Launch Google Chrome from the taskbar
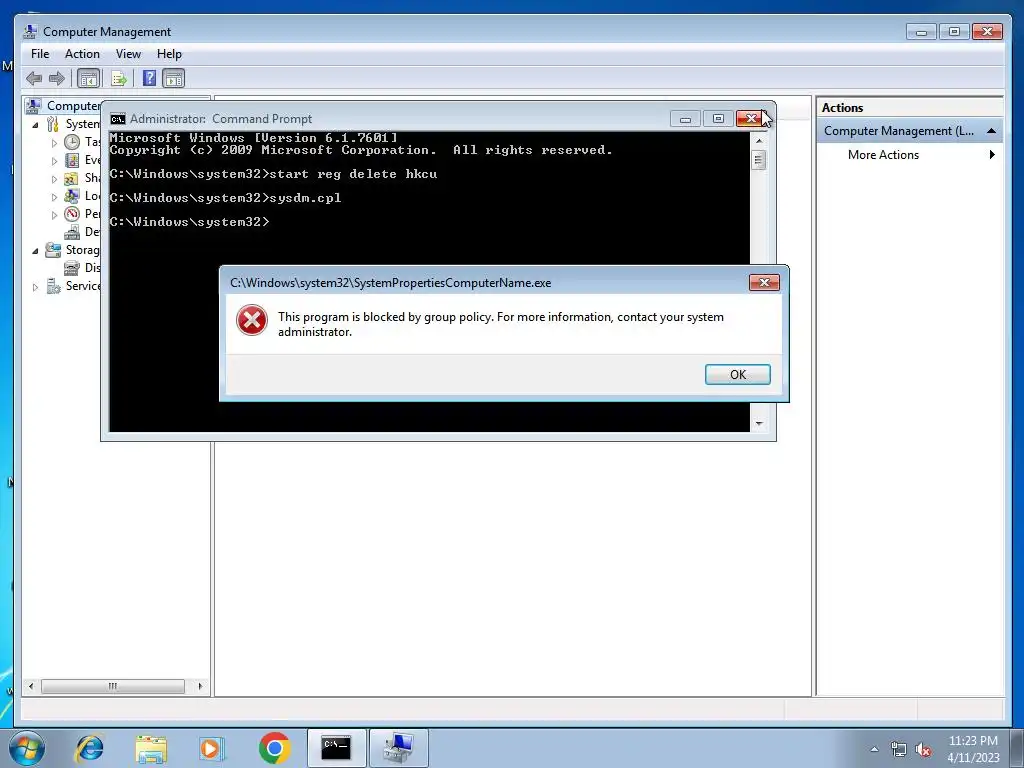The height and width of the screenshot is (768, 1024). pos(274,748)
